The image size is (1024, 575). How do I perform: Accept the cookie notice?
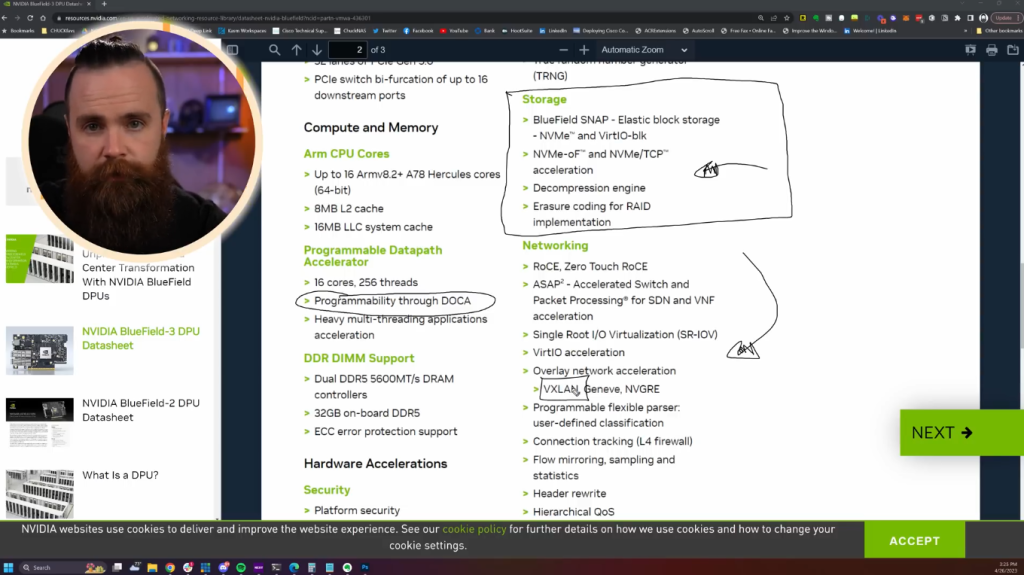[914, 540]
